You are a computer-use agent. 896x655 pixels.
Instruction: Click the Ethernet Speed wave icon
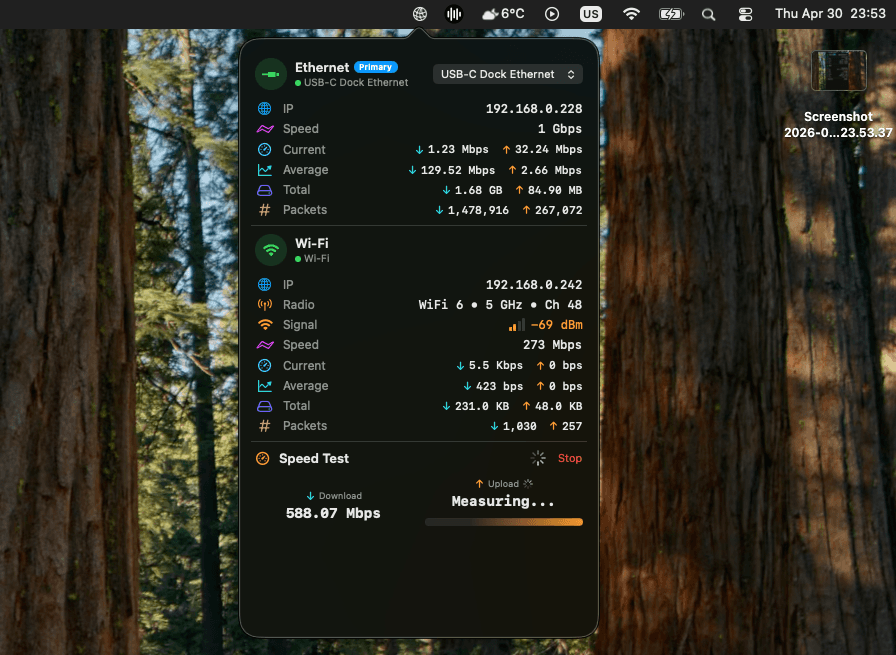(x=265, y=129)
